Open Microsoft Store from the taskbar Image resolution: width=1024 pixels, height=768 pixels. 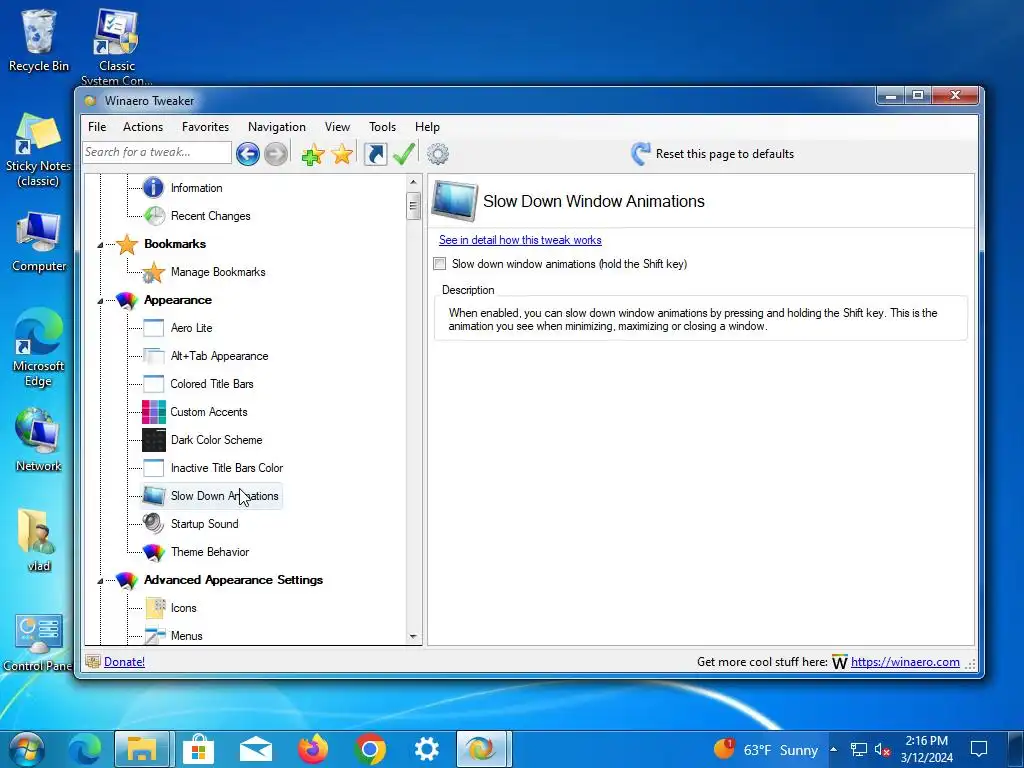(199, 749)
